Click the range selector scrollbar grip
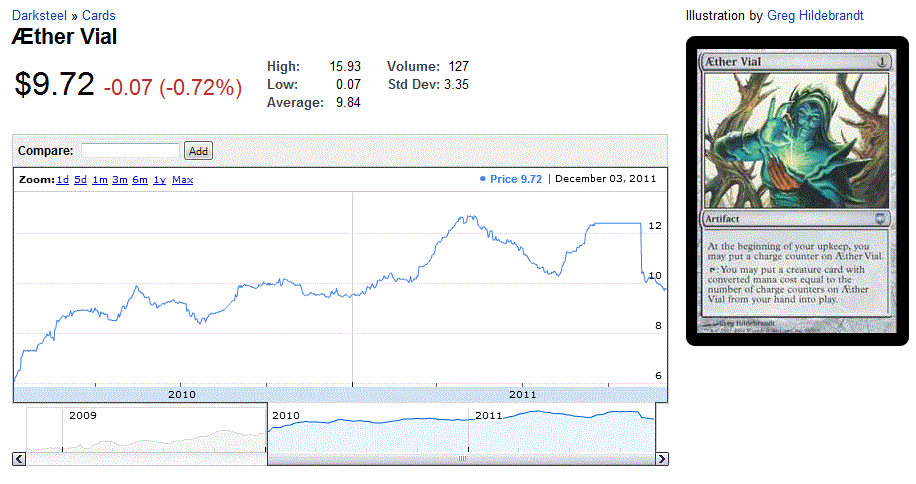916x484 pixels. point(462,459)
